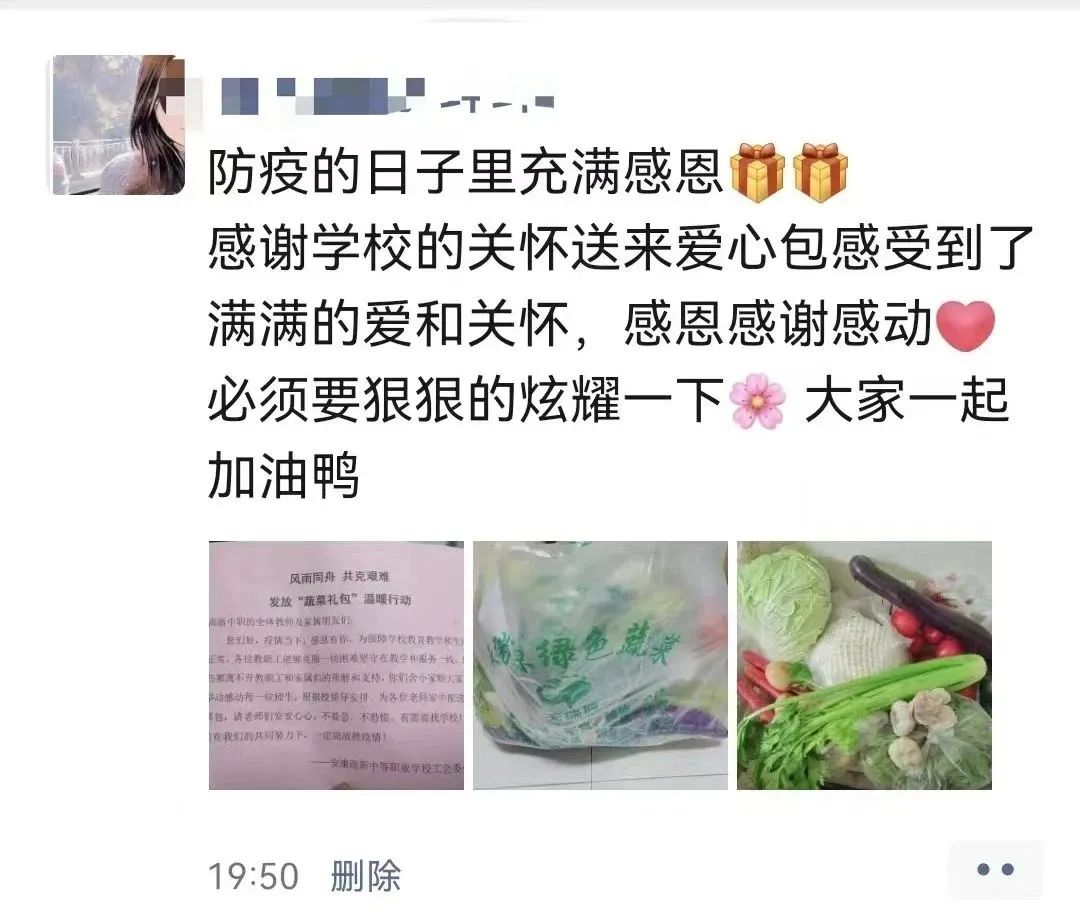The height and width of the screenshot is (924, 1080).
Task: Tap the phrase 大家一起
Action: 907,400
